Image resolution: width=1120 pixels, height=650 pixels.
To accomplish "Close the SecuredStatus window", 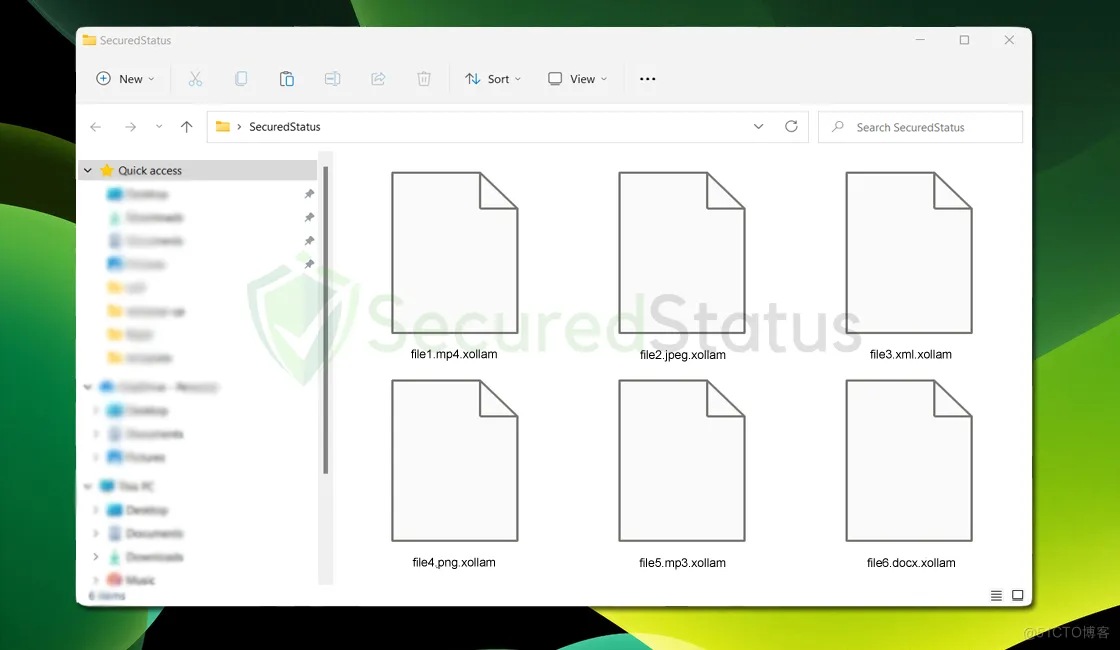I will coord(1009,40).
